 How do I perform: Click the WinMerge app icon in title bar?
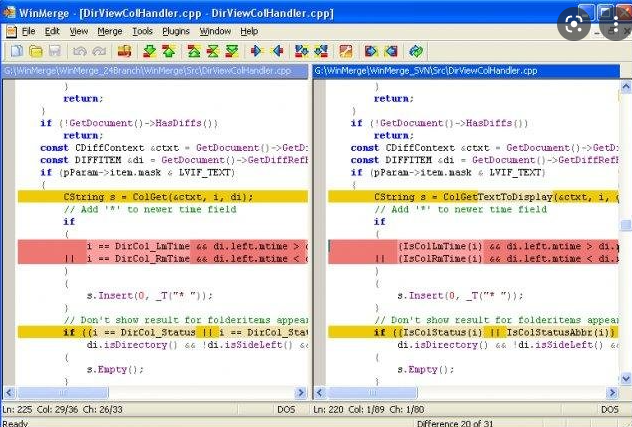coord(8,12)
